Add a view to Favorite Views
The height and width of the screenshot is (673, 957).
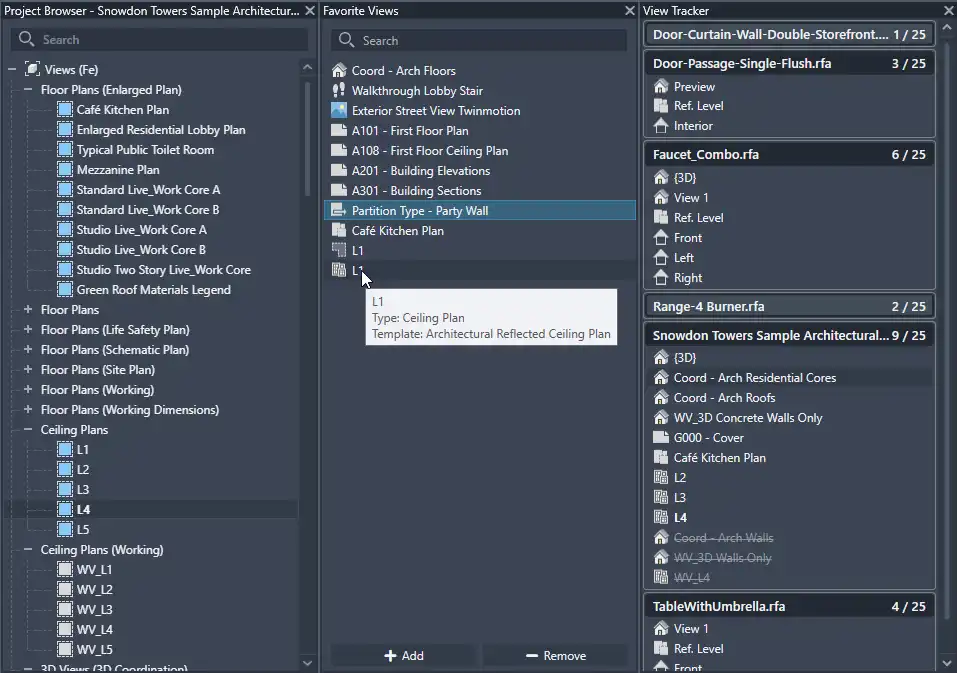coord(404,655)
